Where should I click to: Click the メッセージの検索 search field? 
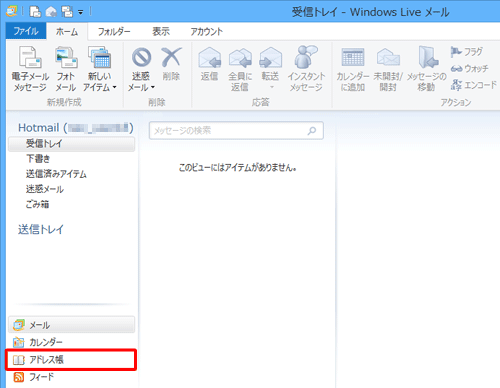[236, 130]
